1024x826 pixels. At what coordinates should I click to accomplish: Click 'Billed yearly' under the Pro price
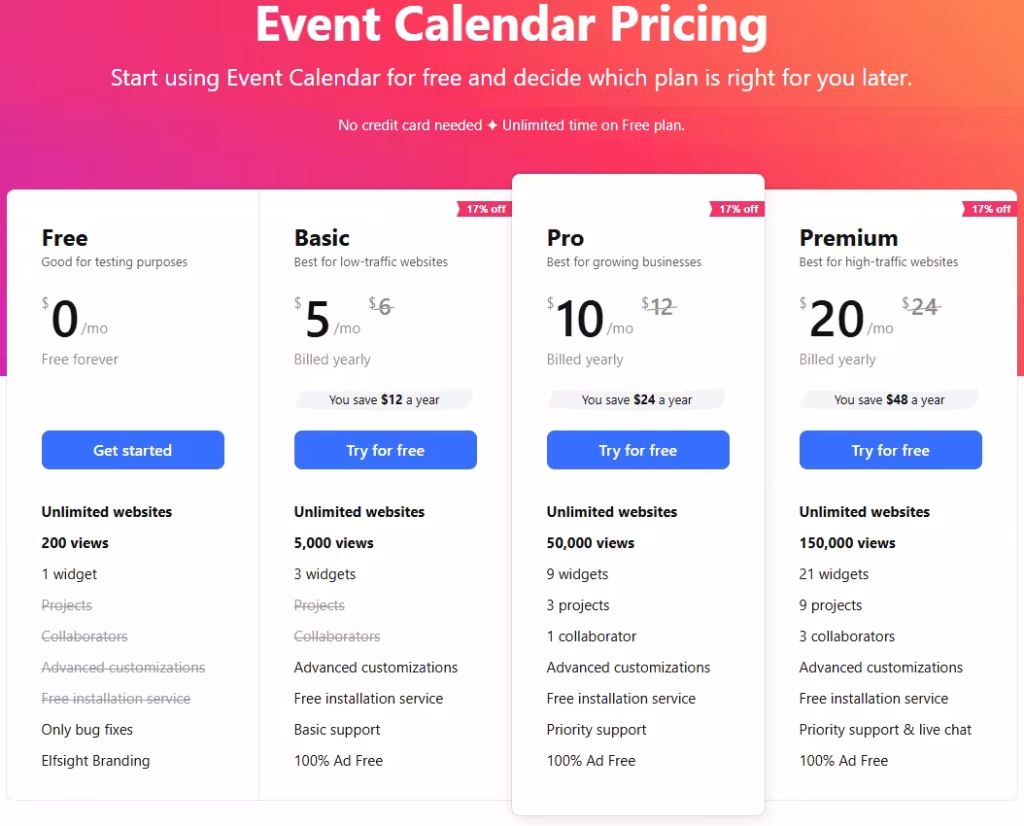coord(584,359)
